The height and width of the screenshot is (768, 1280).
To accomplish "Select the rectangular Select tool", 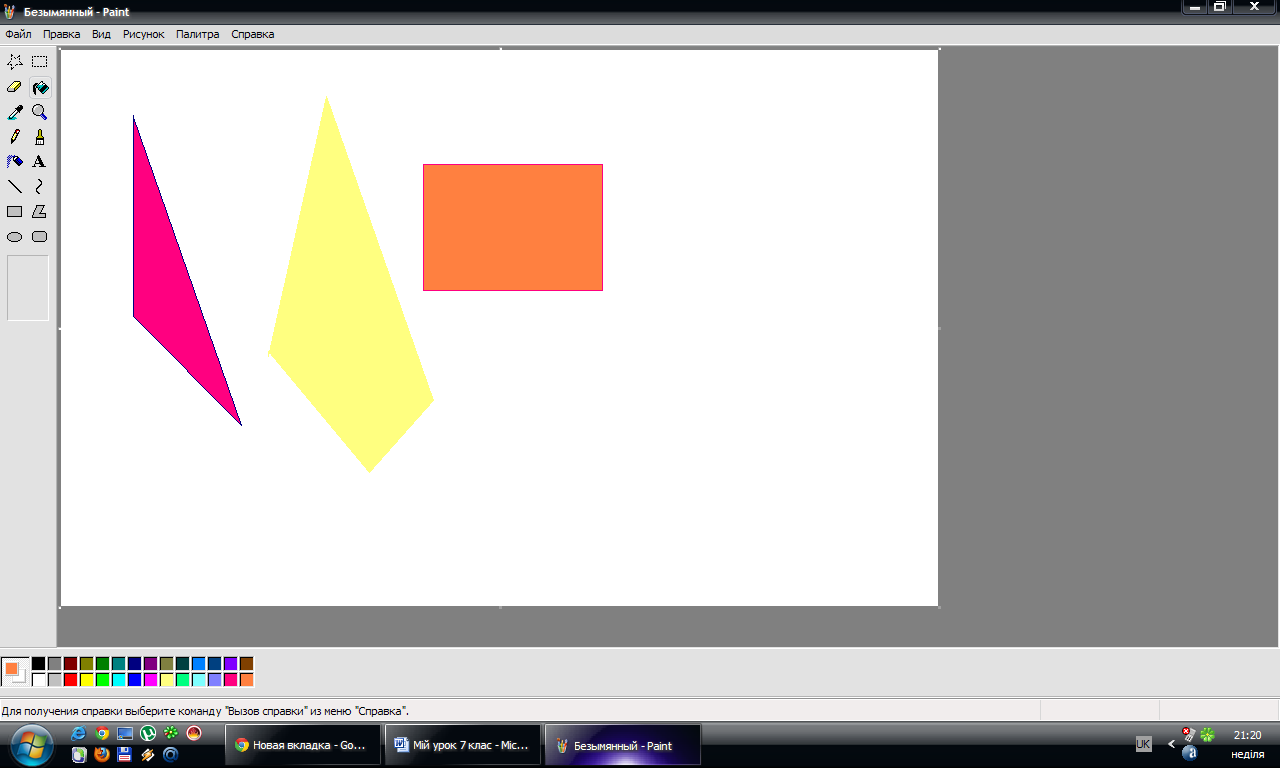I will click(x=40, y=62).
